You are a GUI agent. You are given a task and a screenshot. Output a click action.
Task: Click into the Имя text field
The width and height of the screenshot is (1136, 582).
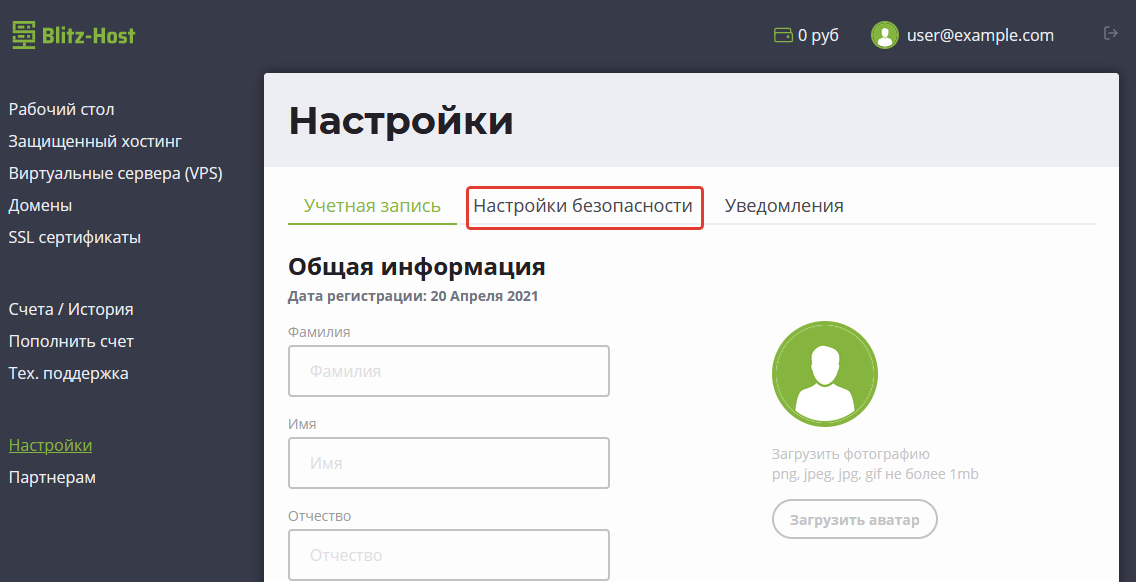tap(449, 463)
